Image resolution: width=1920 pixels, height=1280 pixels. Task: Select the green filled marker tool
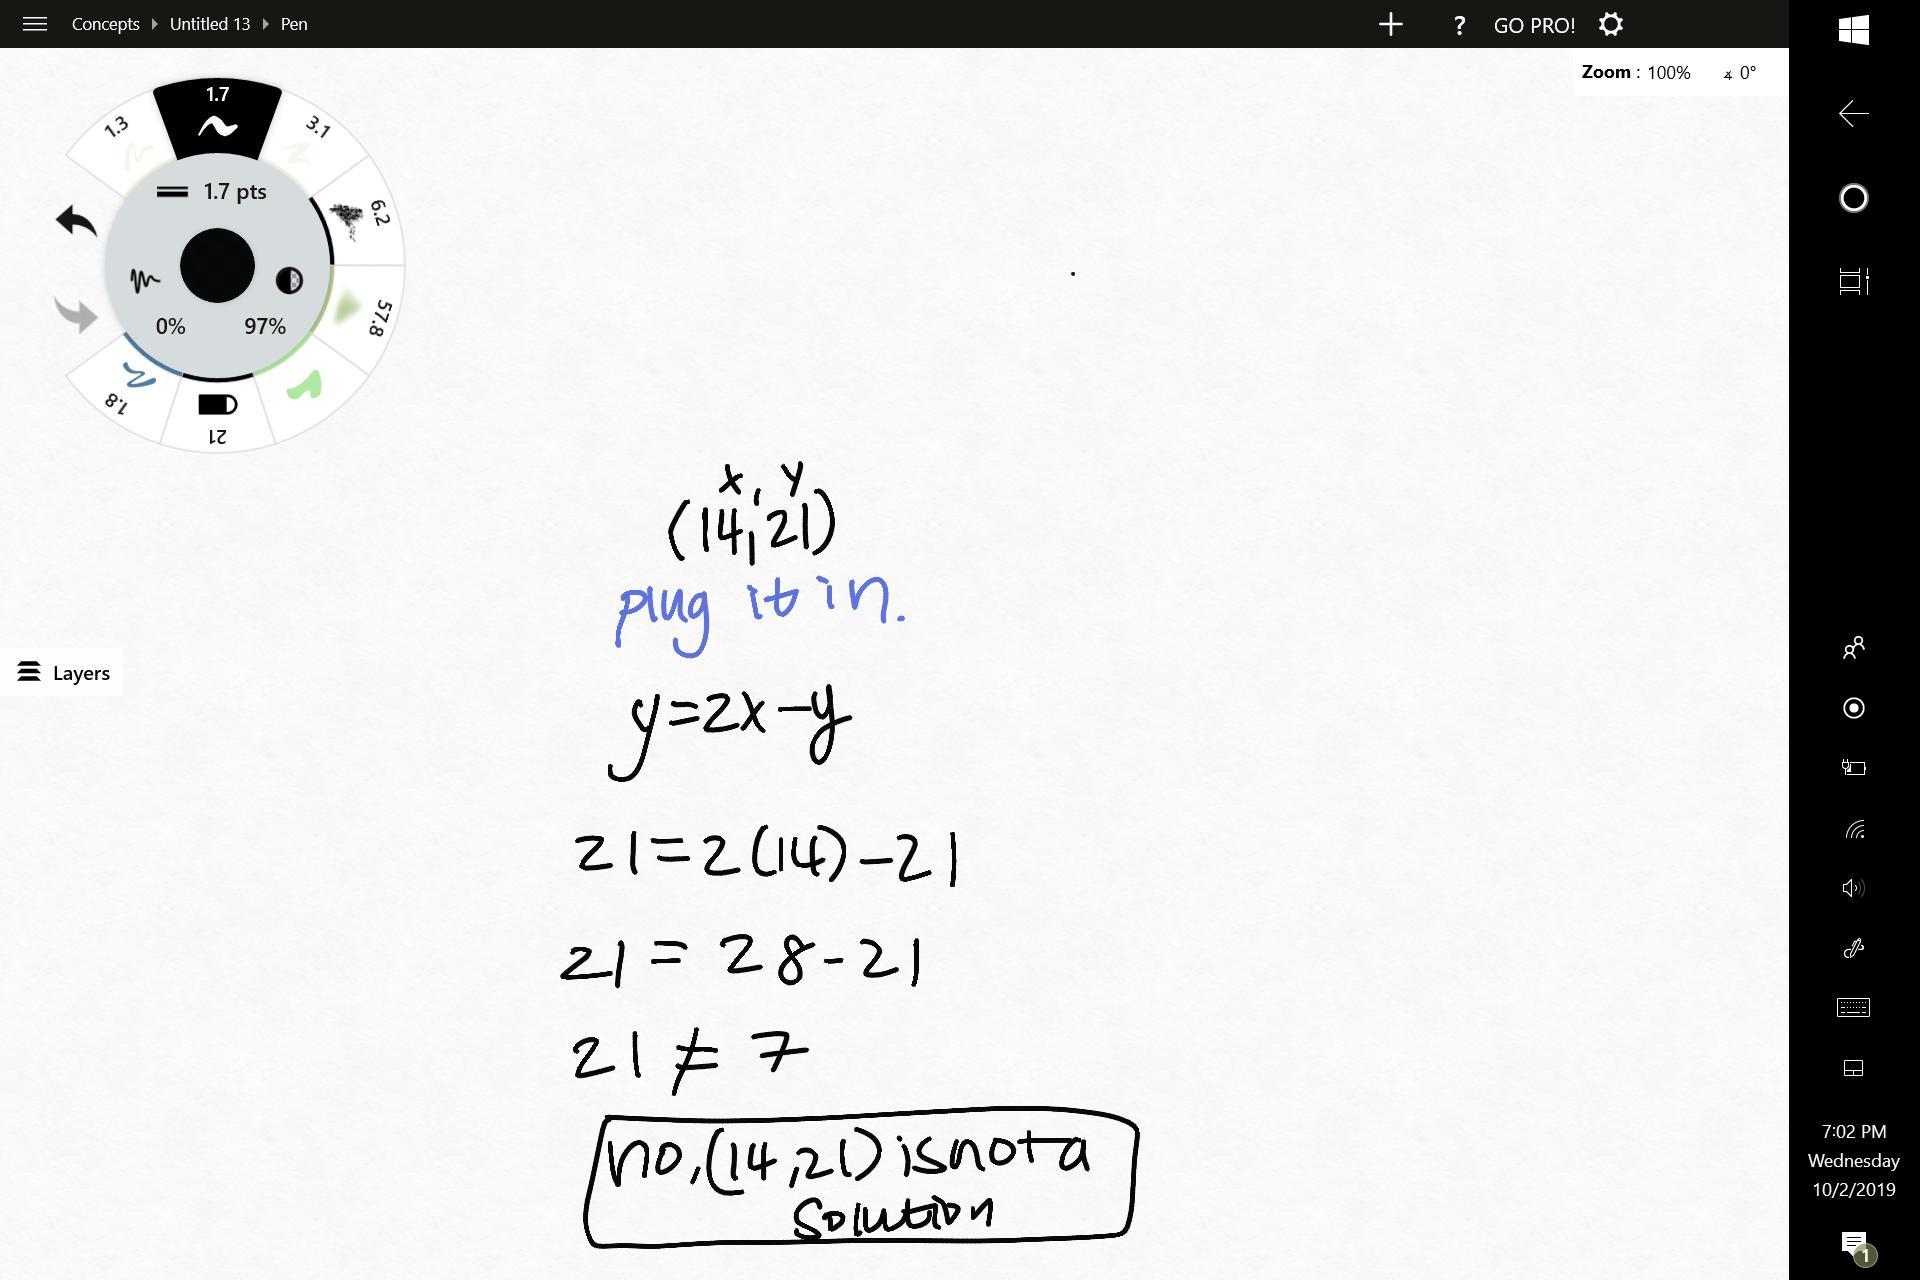click(306, 386)
